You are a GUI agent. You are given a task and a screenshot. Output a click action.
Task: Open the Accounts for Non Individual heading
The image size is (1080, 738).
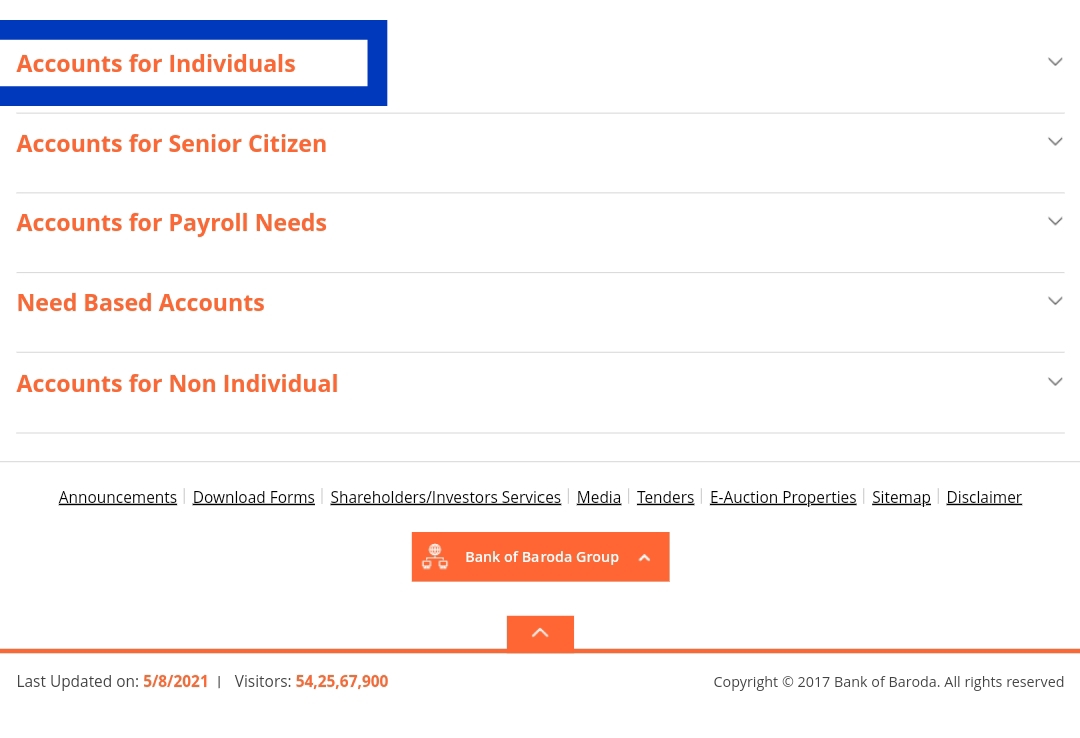tap(178, 384)
